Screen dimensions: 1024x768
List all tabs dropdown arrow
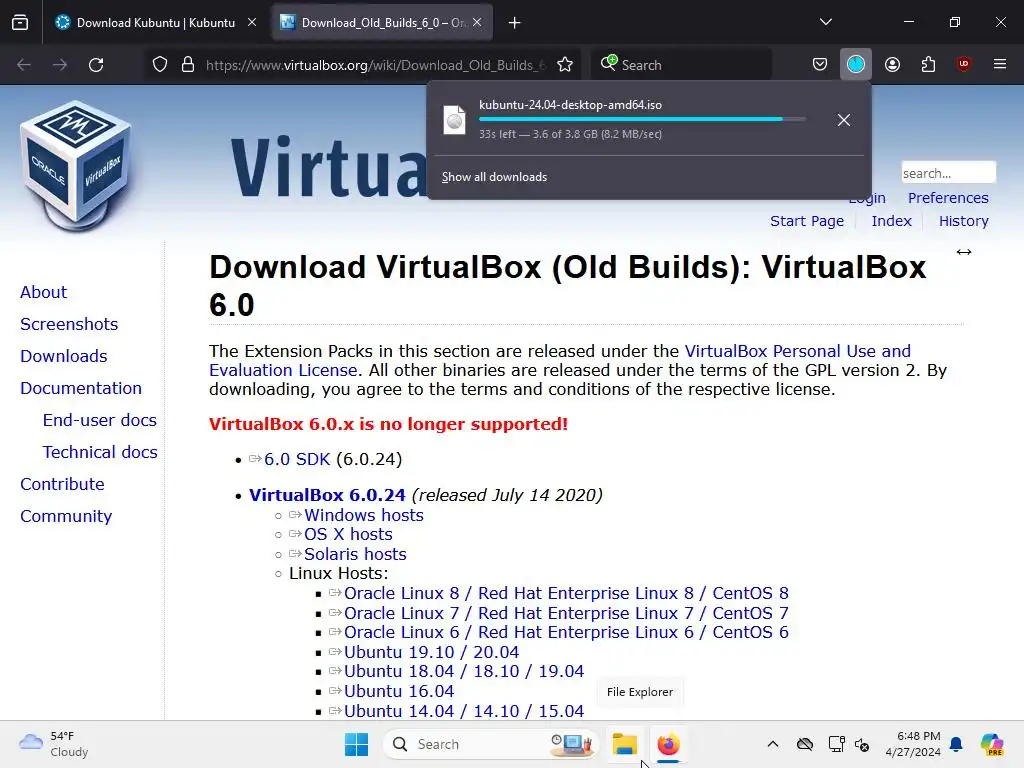825,22
